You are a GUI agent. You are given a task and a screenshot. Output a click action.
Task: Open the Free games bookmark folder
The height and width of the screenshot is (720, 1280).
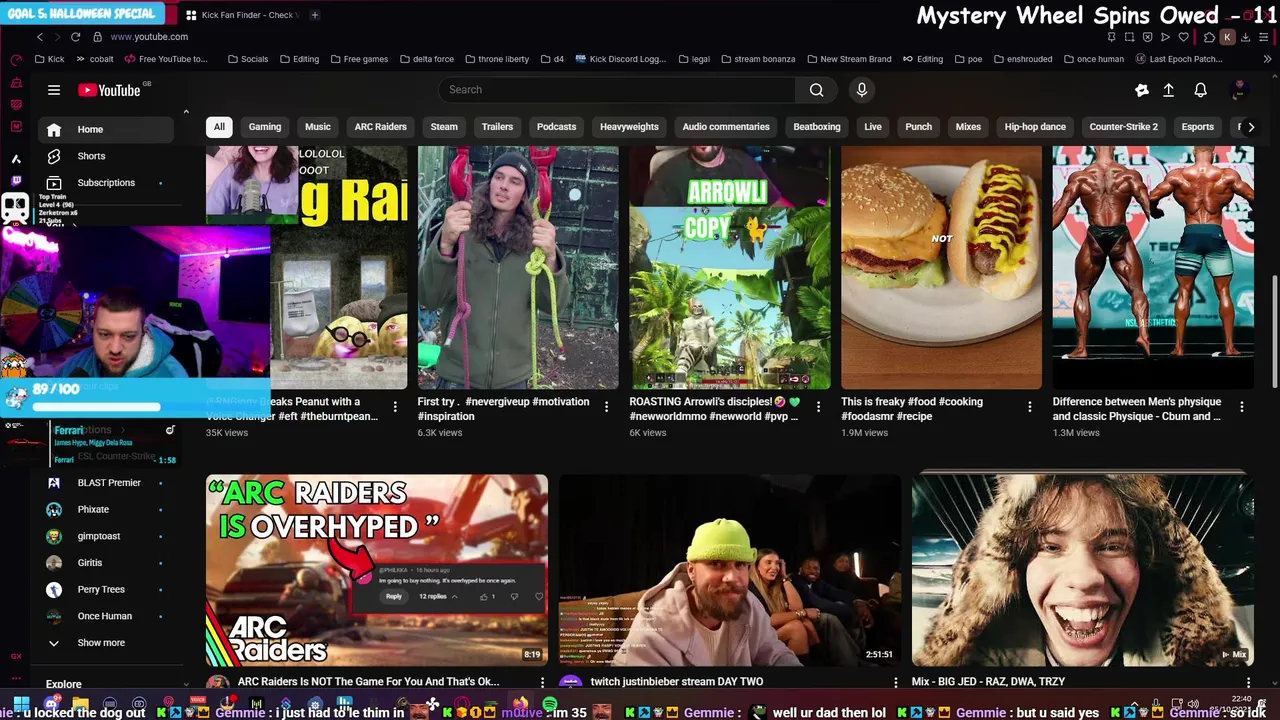click(x=359, y=59)
